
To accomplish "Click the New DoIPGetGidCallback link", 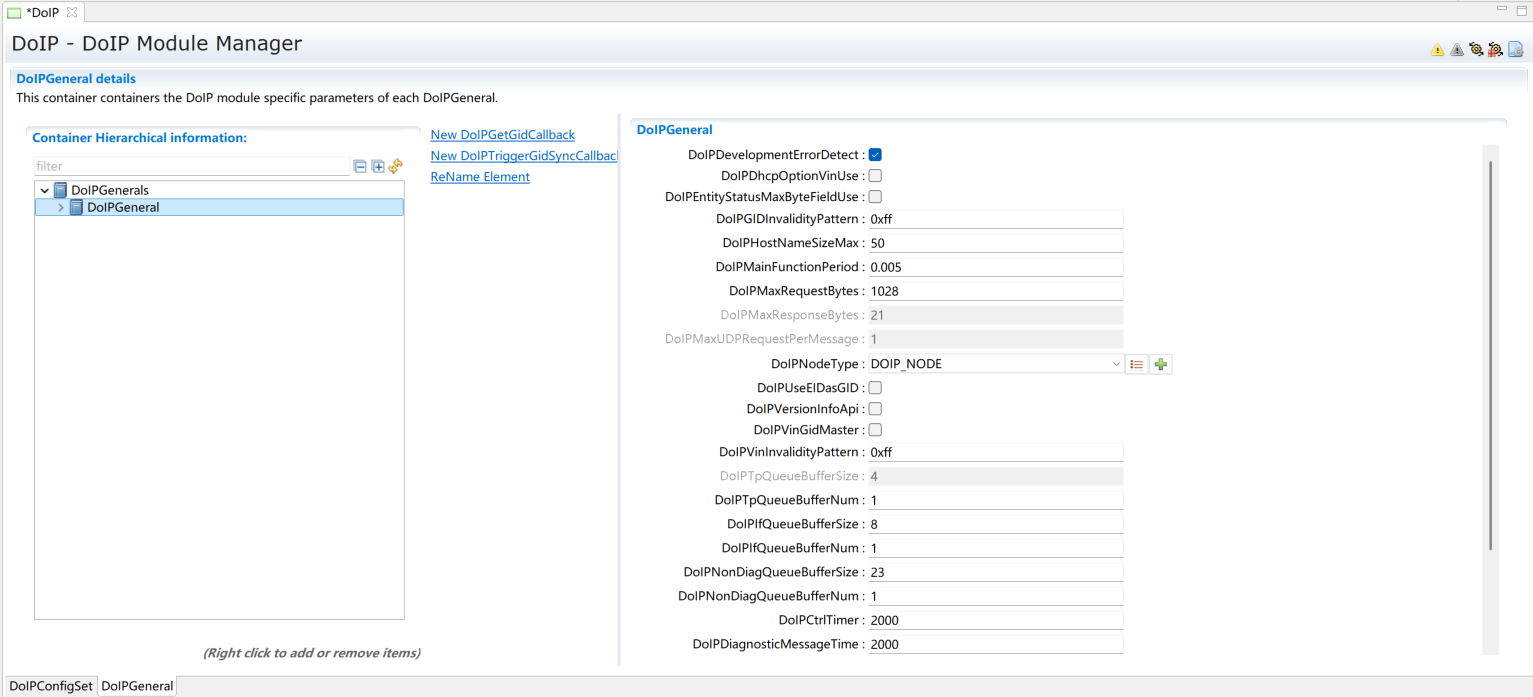I will tap(502, 135).
